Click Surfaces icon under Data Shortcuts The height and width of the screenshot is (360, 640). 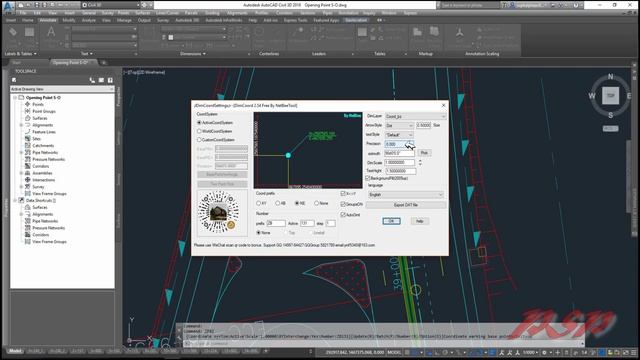click(28, 207)
